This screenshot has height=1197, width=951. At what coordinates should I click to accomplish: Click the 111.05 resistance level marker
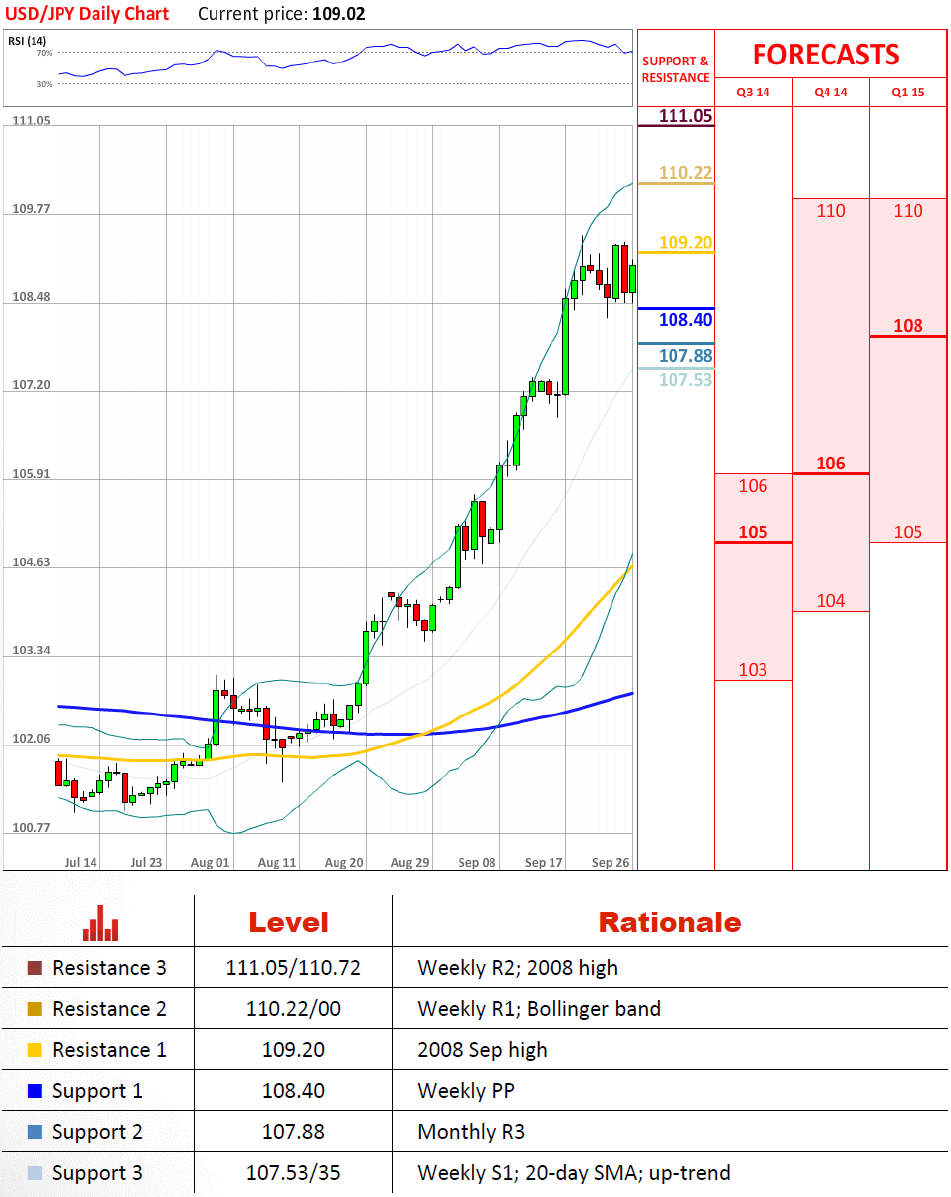(685, 116)
